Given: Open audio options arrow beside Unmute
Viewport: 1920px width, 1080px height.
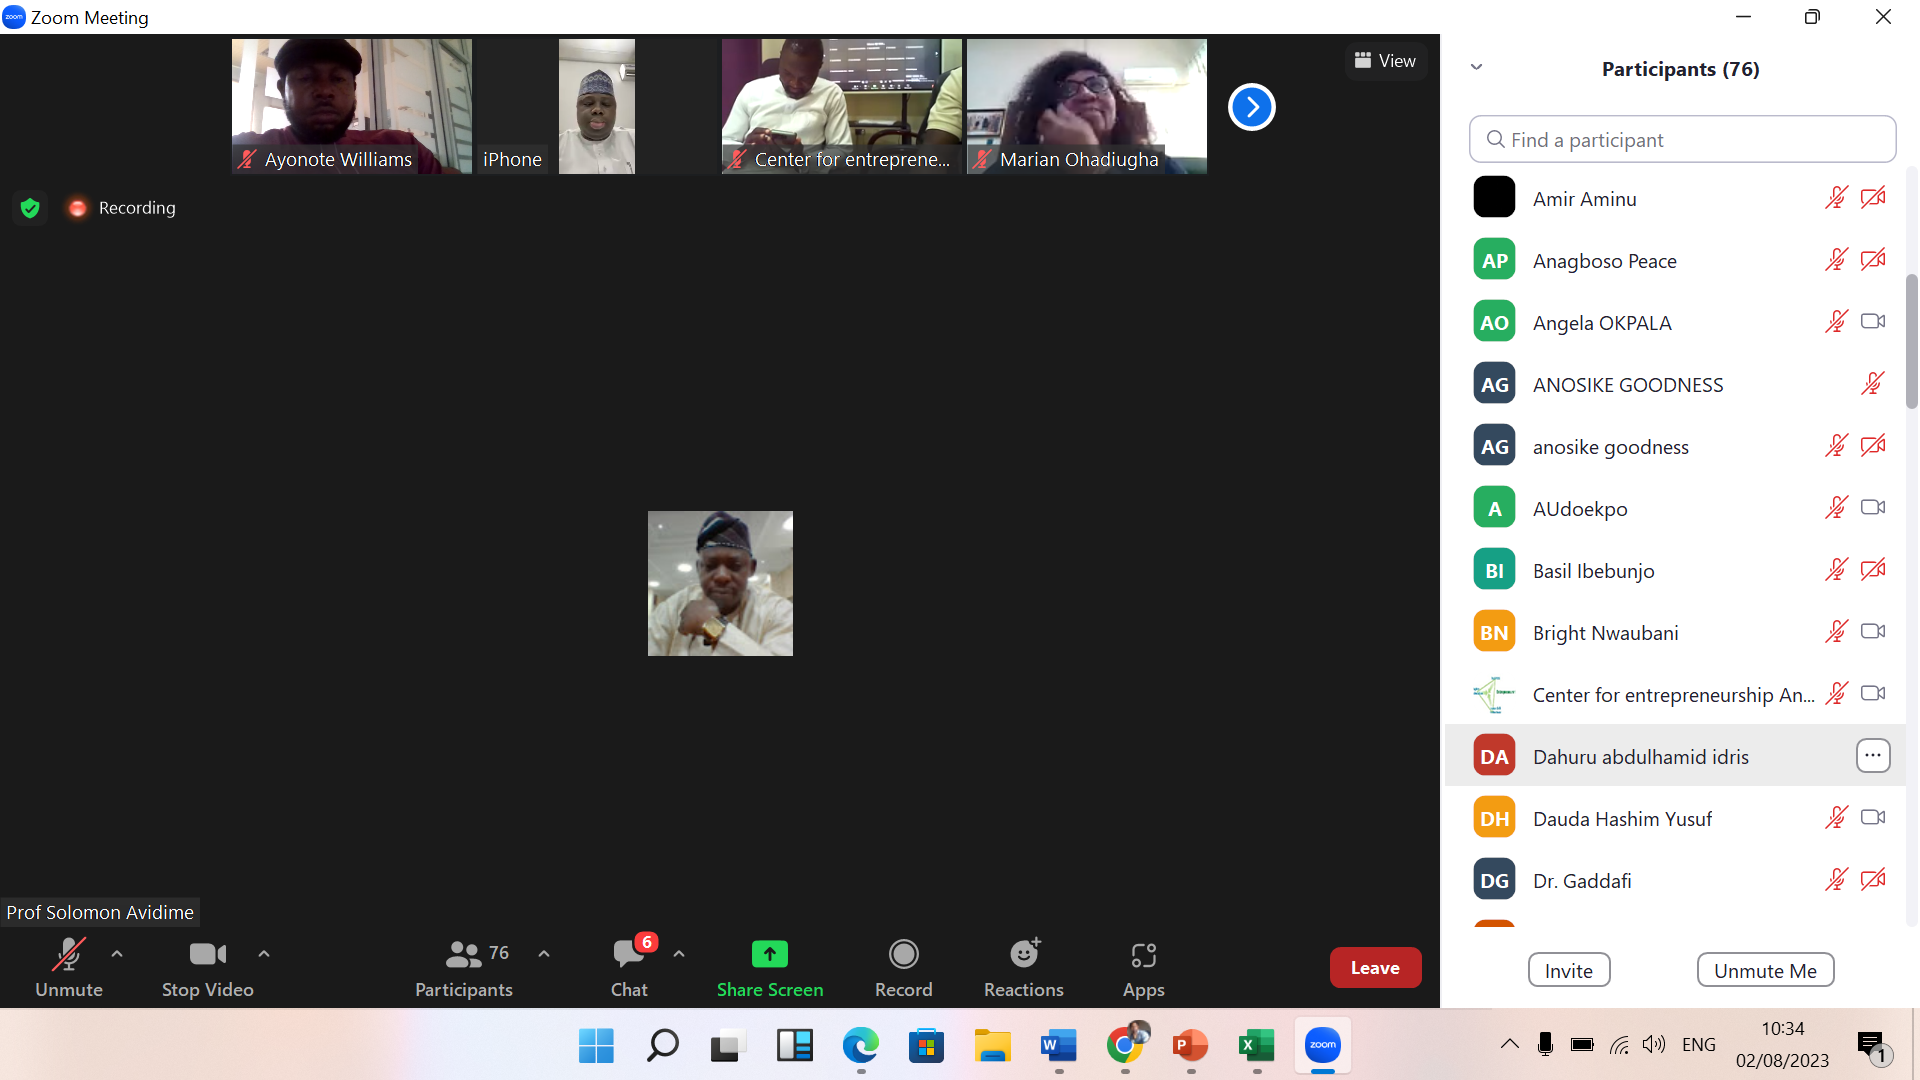Looking at the screenshot, I should coord(117,954).
